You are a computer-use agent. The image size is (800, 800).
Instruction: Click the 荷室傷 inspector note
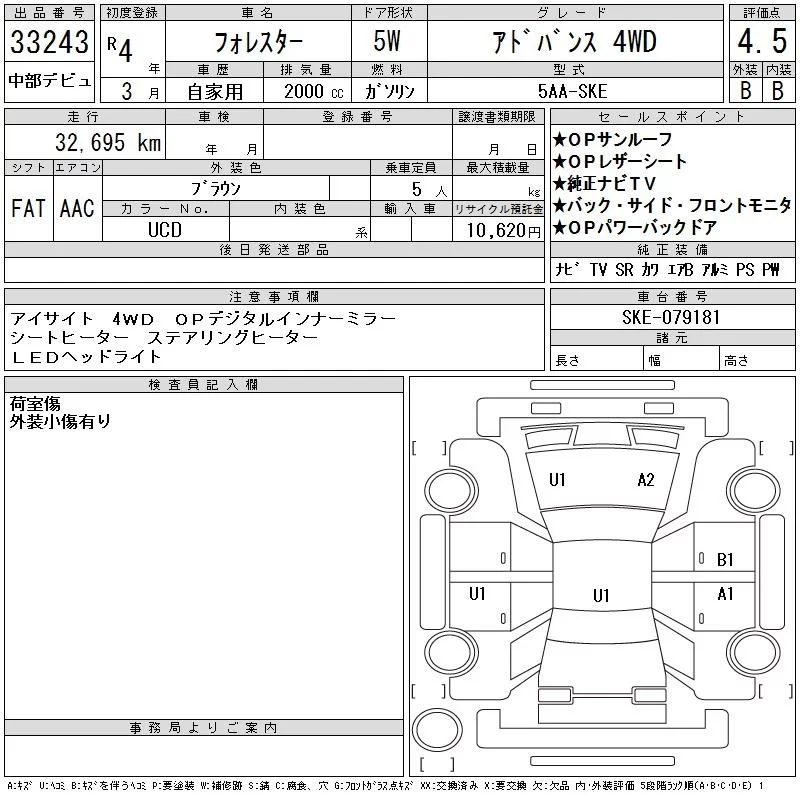pyautogui.click(x=35, y=403)
